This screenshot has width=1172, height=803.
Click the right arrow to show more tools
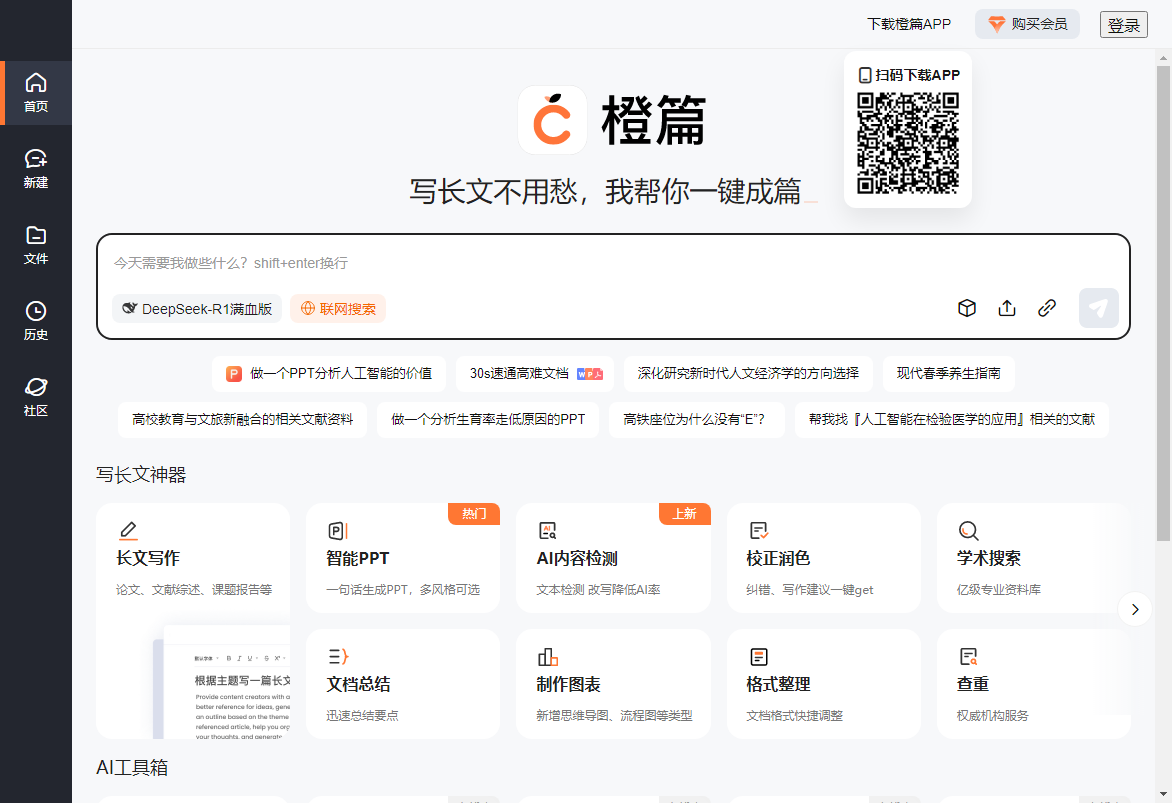tap(1135, 609)
